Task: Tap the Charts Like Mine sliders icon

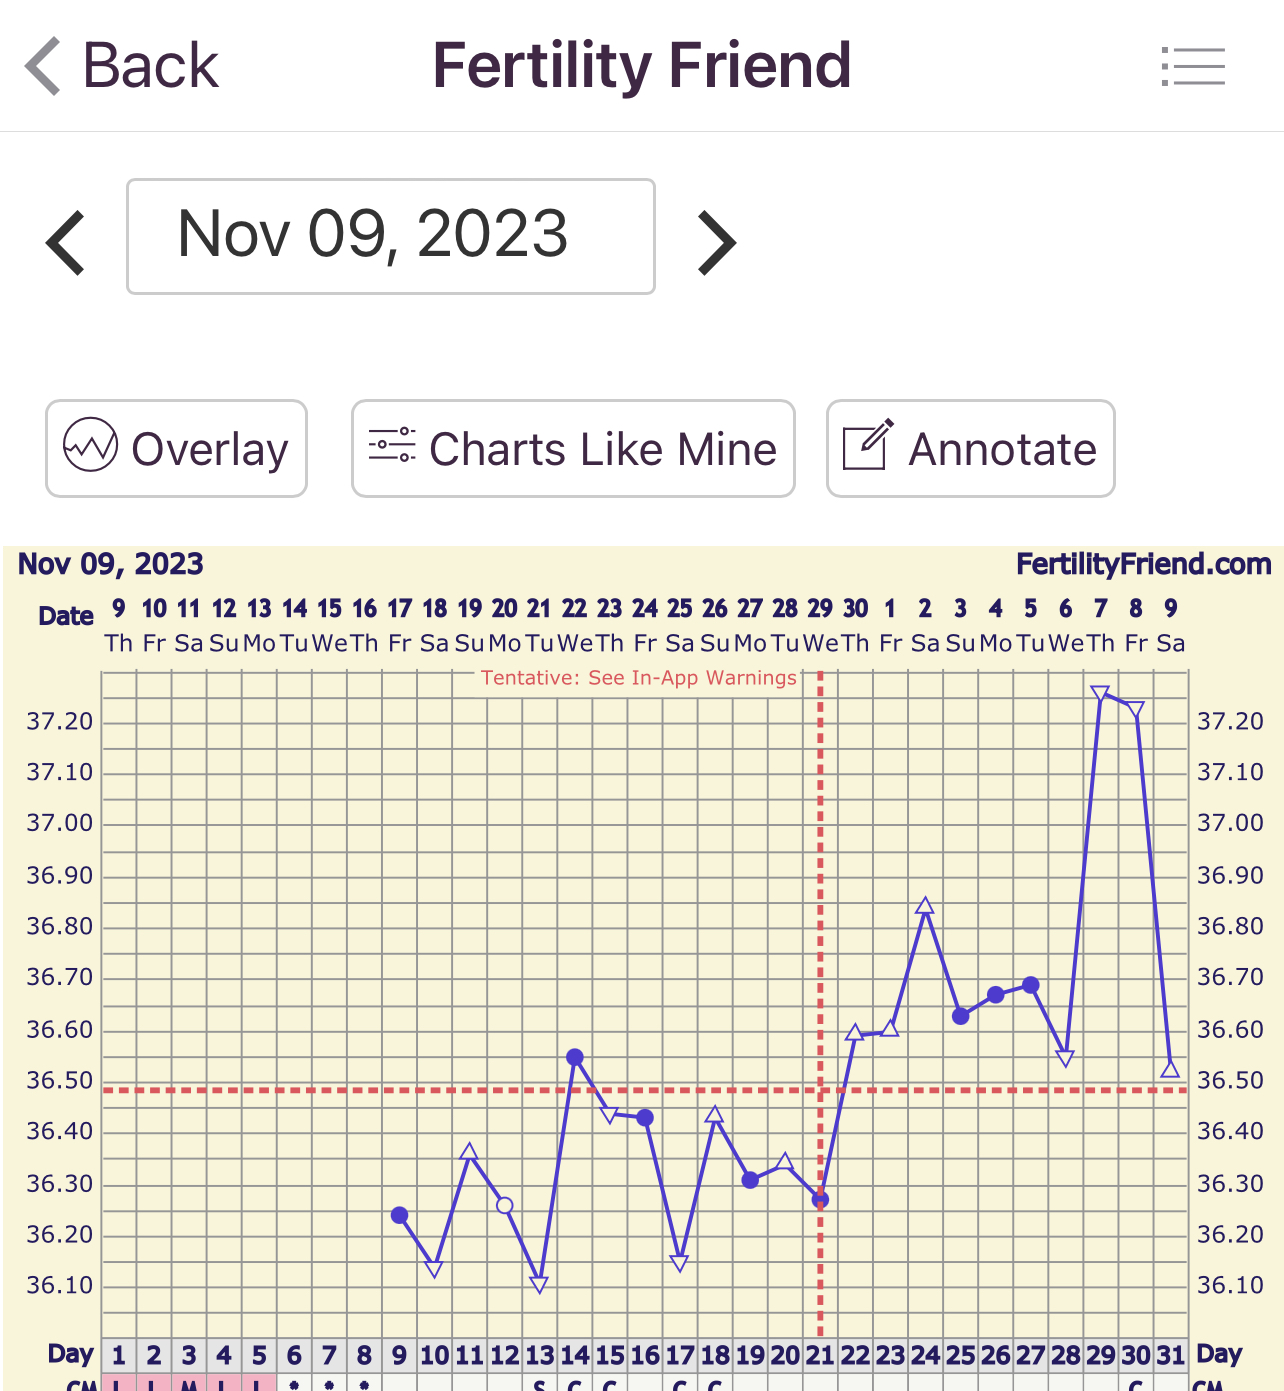Action: tap(392, 445)
